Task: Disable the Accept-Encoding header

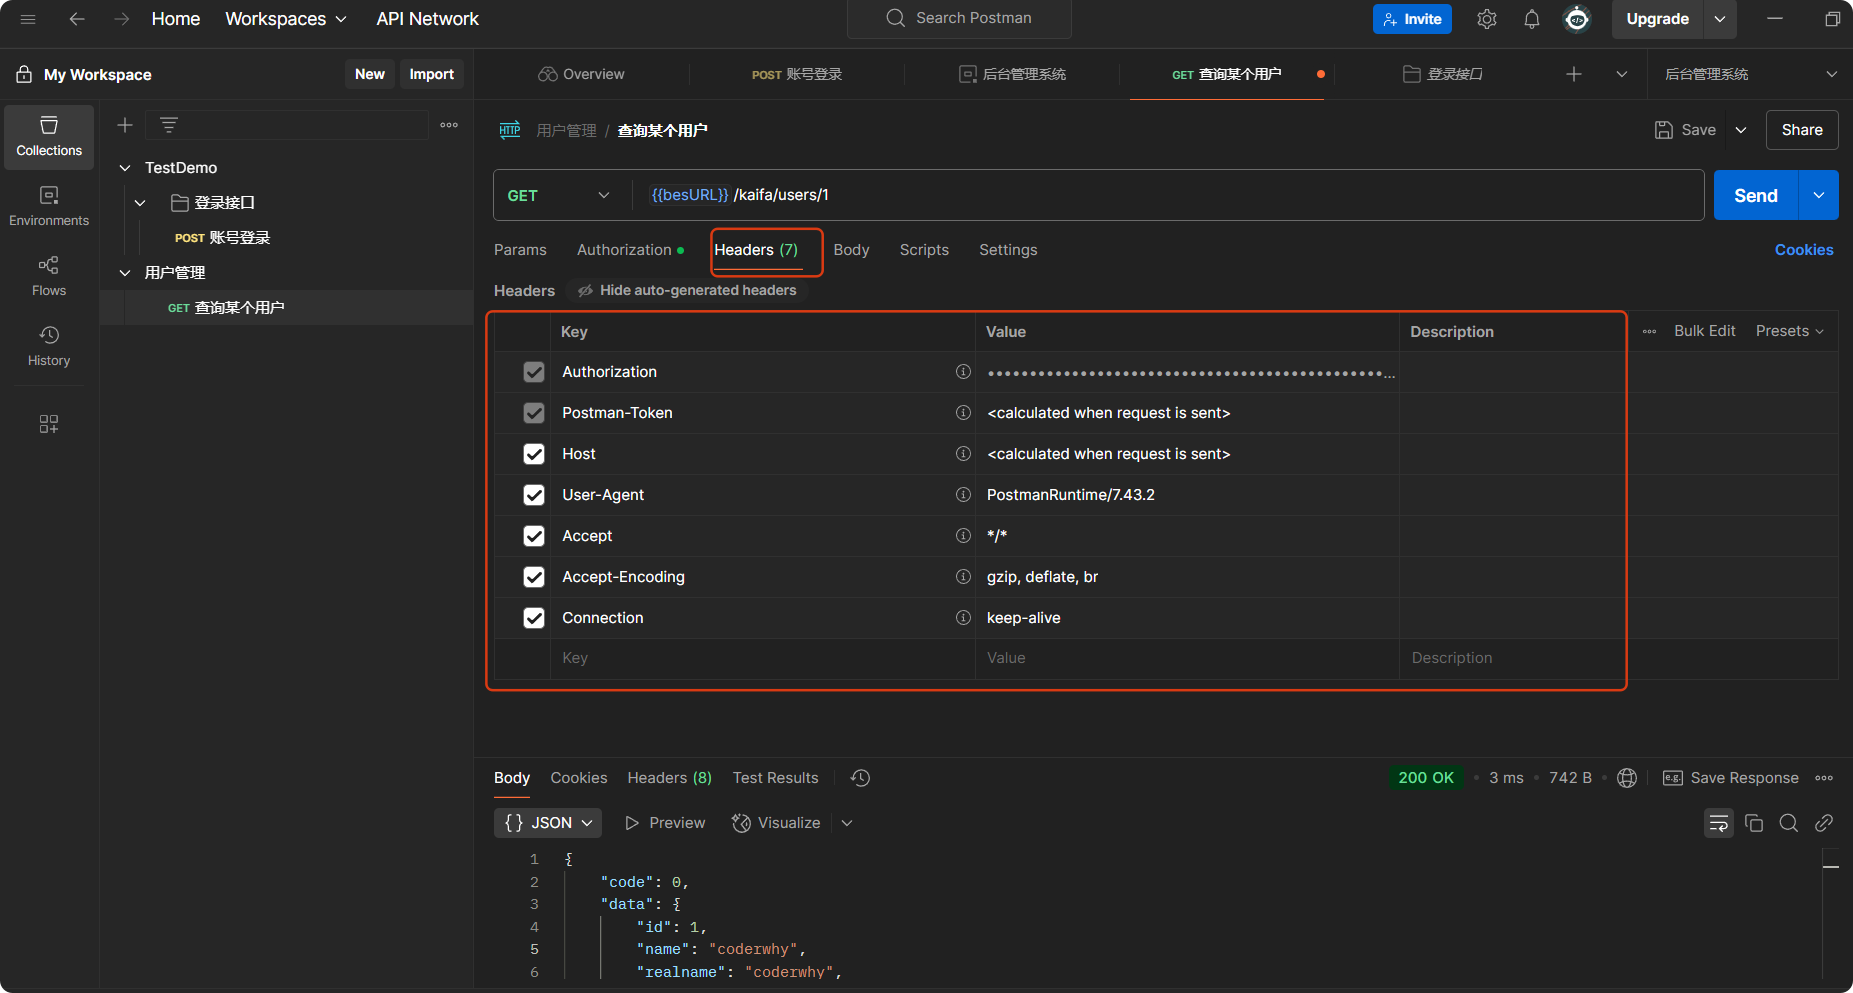Action: pyautogui.click(x=534, y=577)
